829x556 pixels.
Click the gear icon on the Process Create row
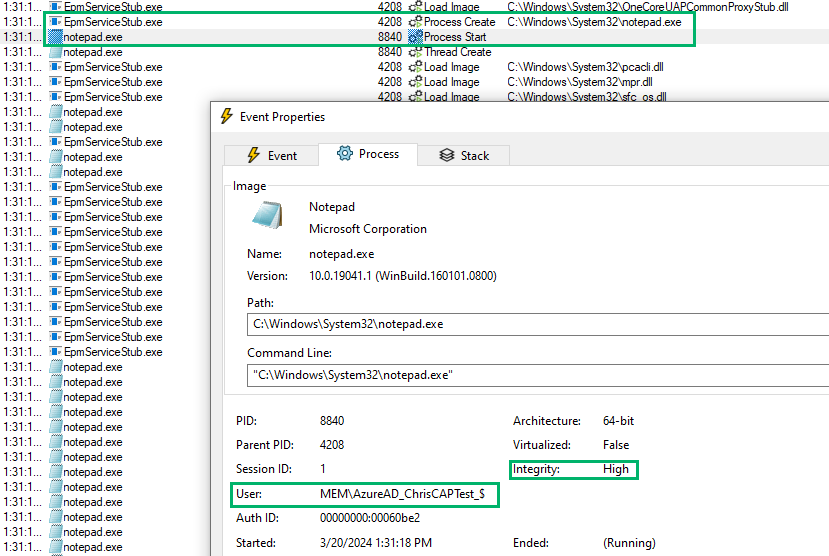(x=416, y=22)
